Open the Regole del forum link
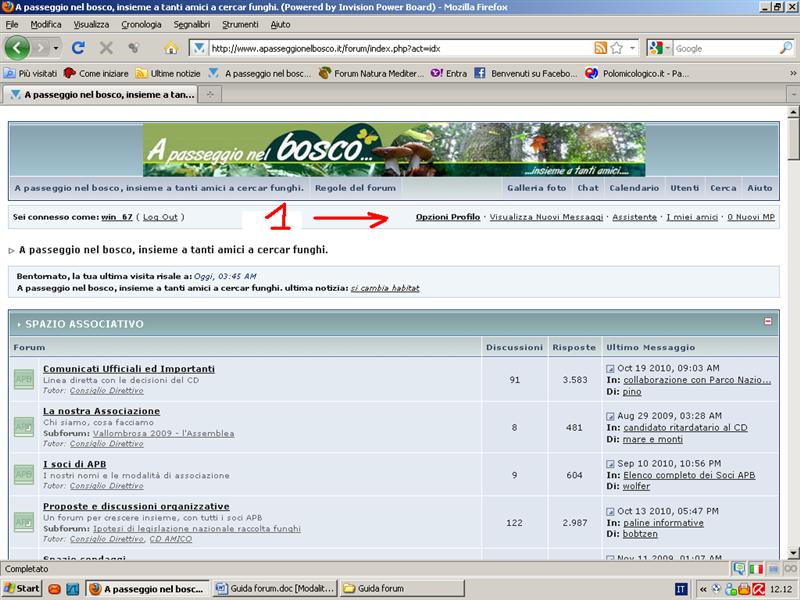The height and width of the screenshot is (600, 800). pos(356,188)
